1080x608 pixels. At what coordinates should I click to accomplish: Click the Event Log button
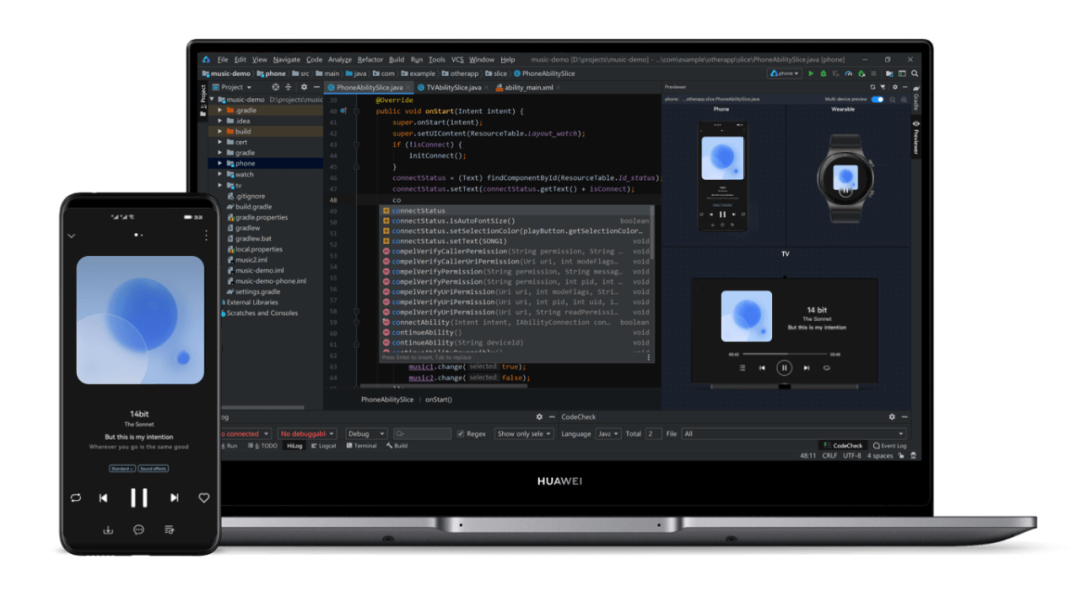(889, 446)
